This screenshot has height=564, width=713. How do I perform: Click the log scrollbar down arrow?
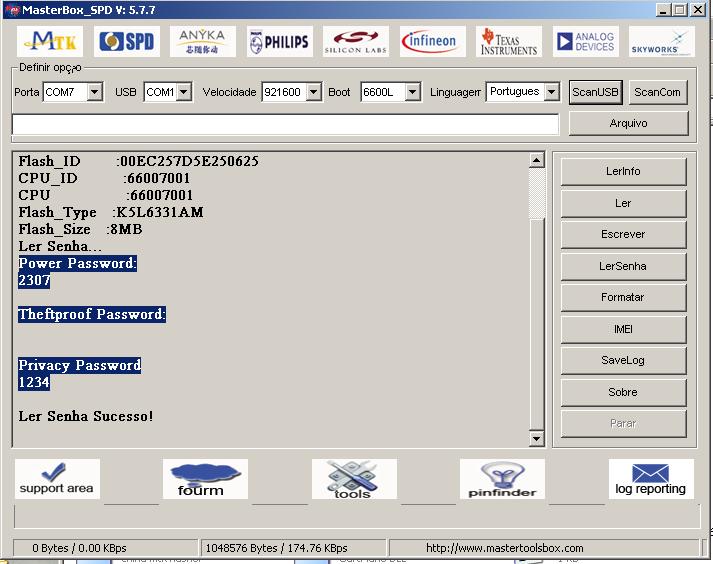coord(537,438)
